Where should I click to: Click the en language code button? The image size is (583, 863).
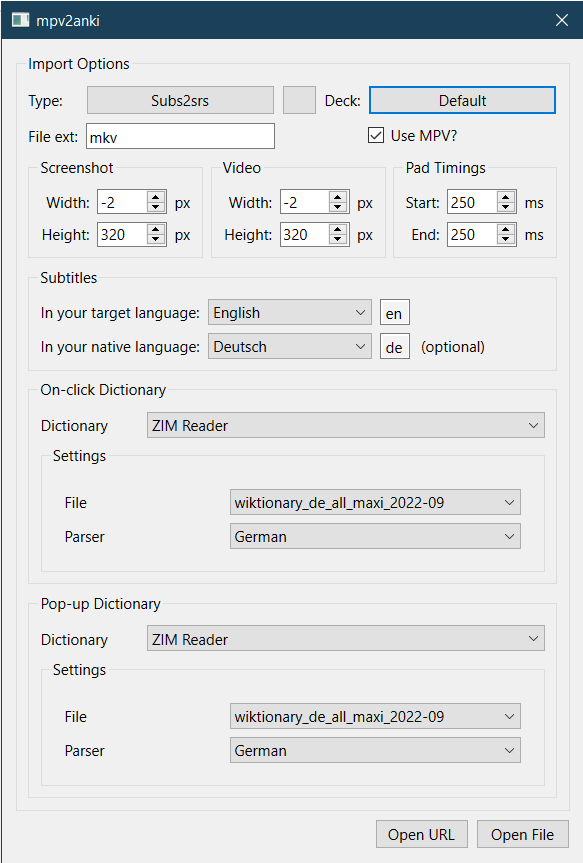coord(394,312)
